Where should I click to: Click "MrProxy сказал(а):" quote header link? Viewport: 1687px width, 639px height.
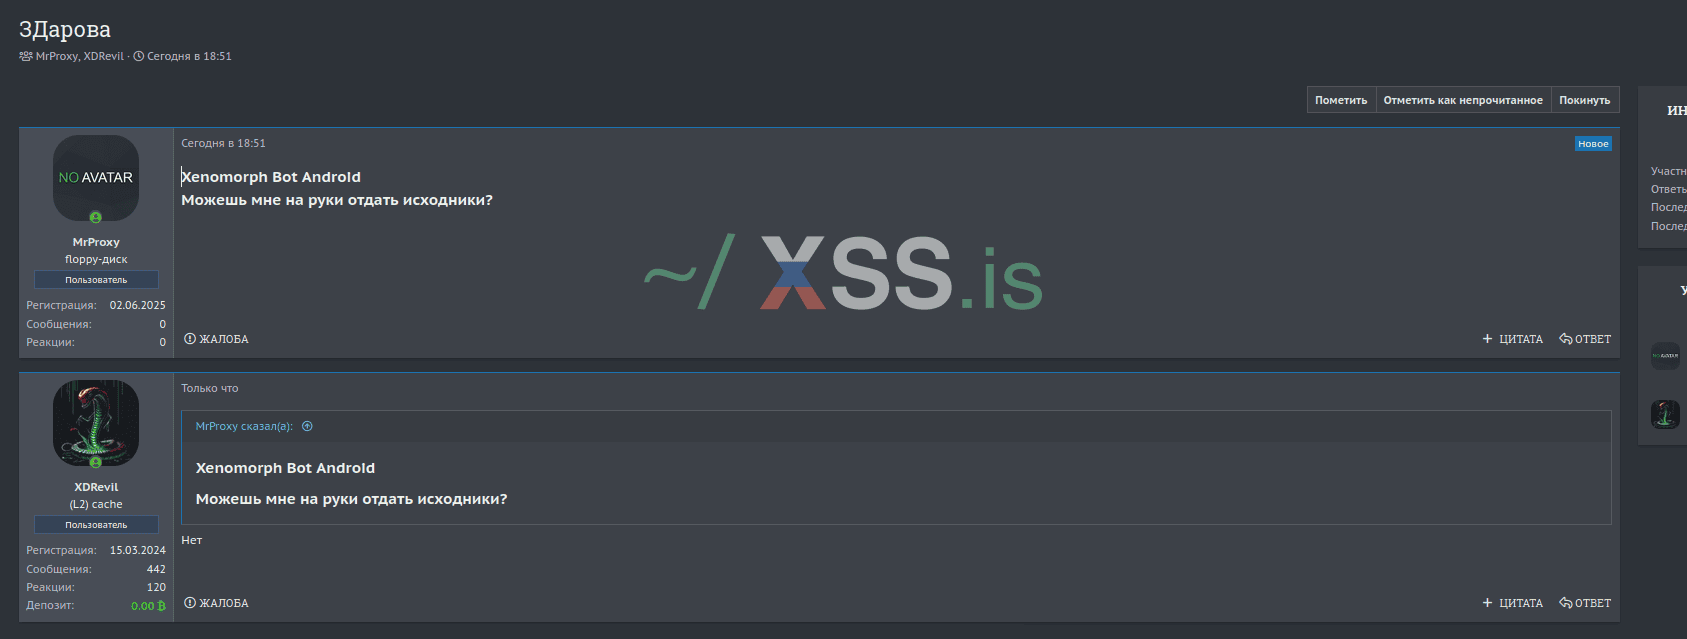(x=244, y=426)
